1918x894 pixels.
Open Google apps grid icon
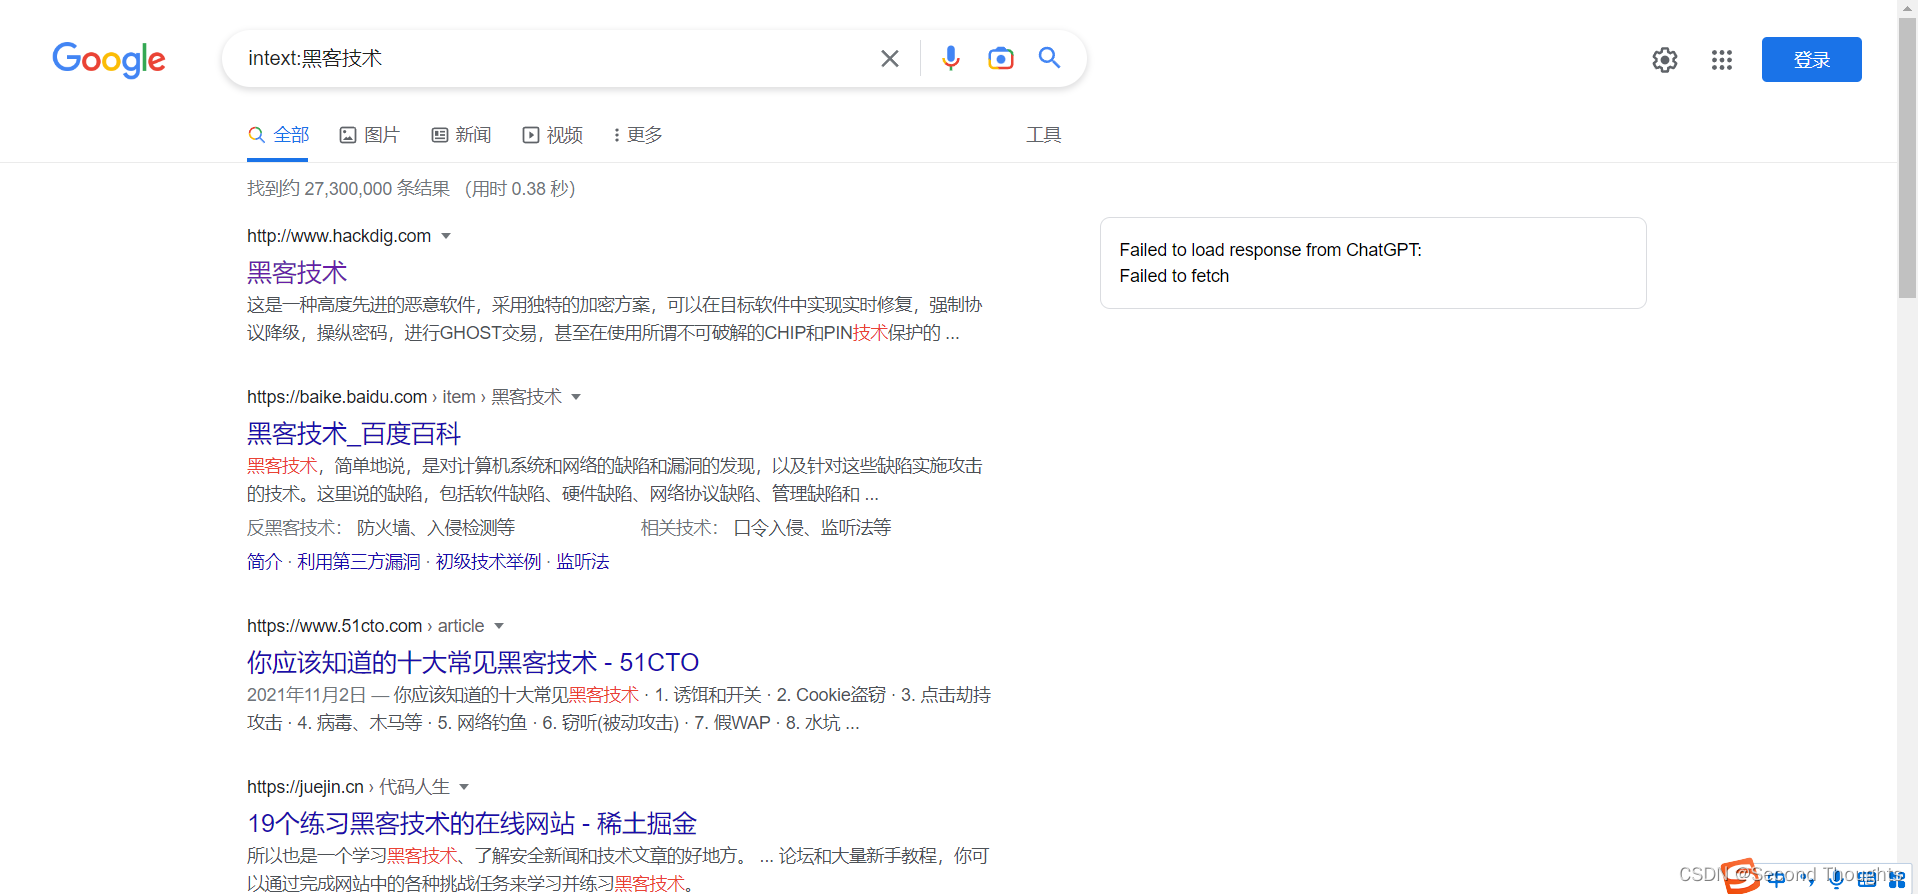click(x=1721, y=60)
